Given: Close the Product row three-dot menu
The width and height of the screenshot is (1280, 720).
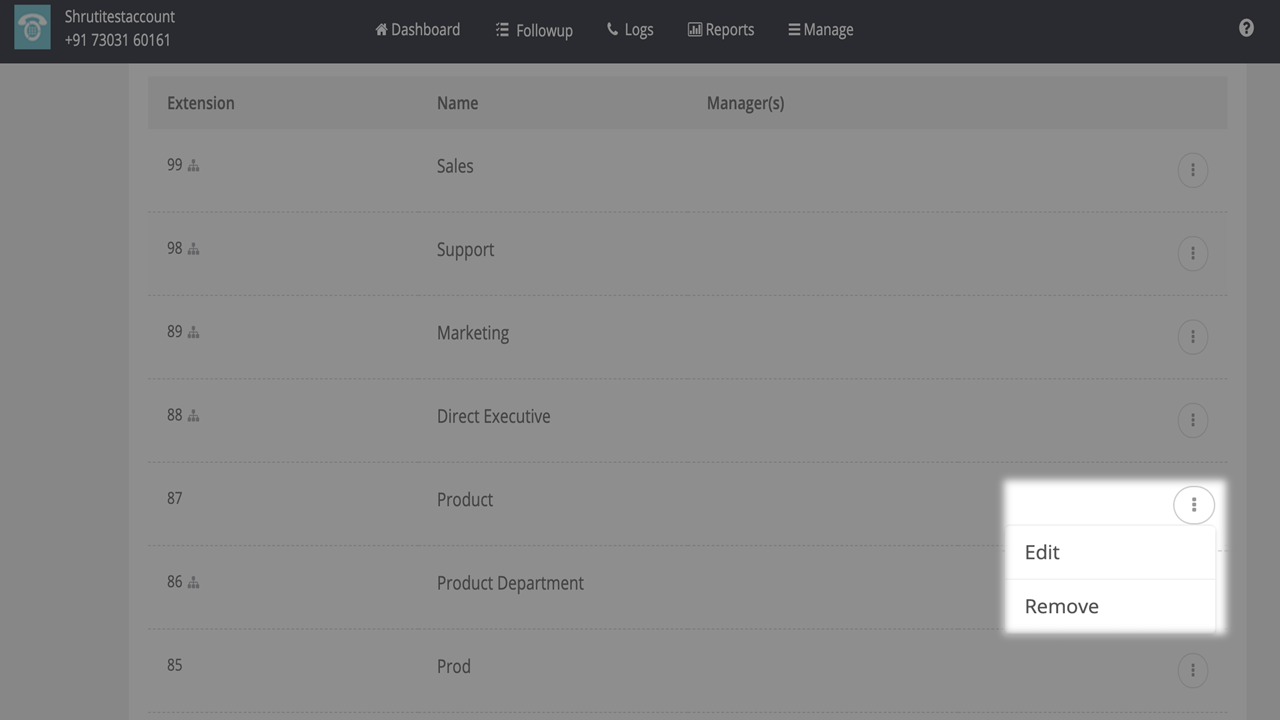Looking at the screenshot, I should (1193, 505).
